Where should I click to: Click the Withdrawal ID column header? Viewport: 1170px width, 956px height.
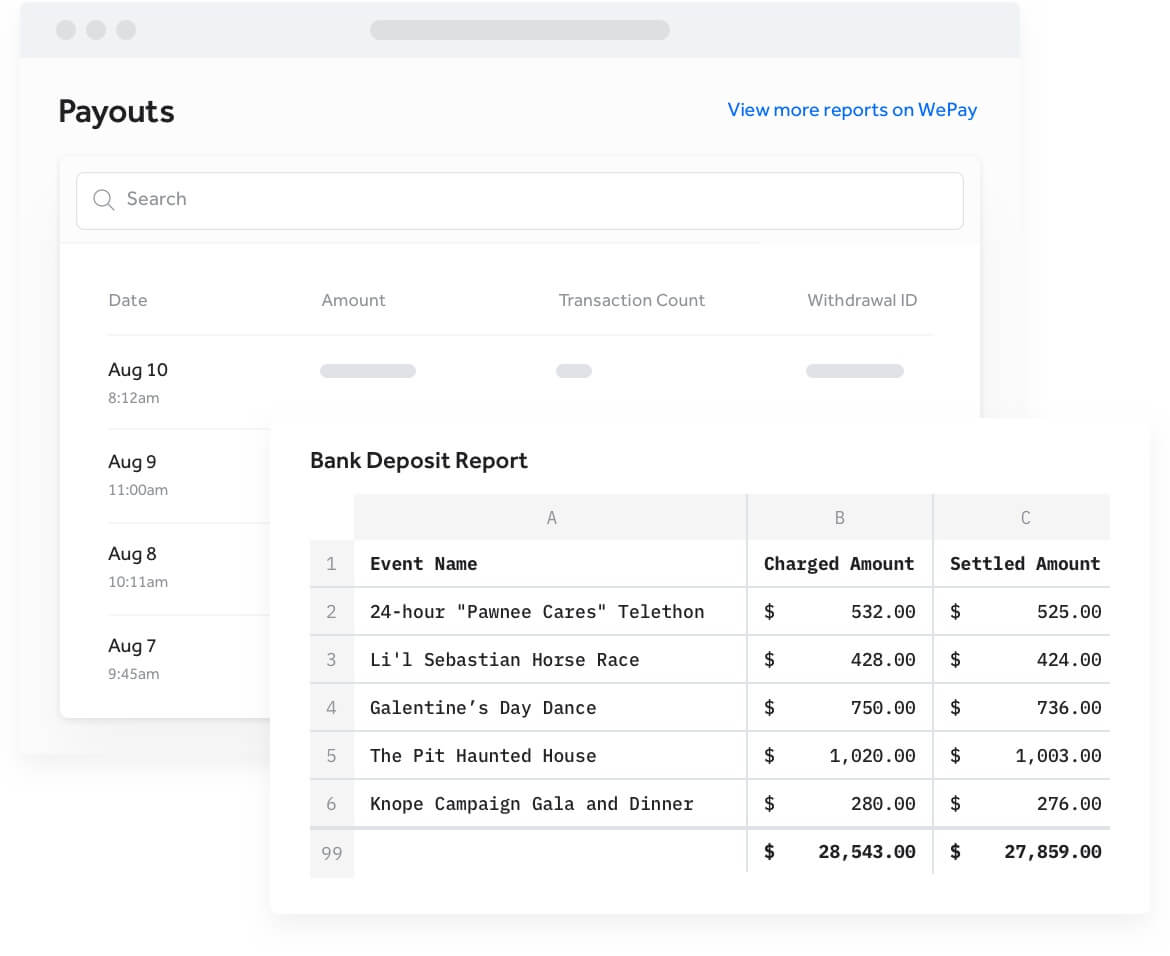coord(862,300)
